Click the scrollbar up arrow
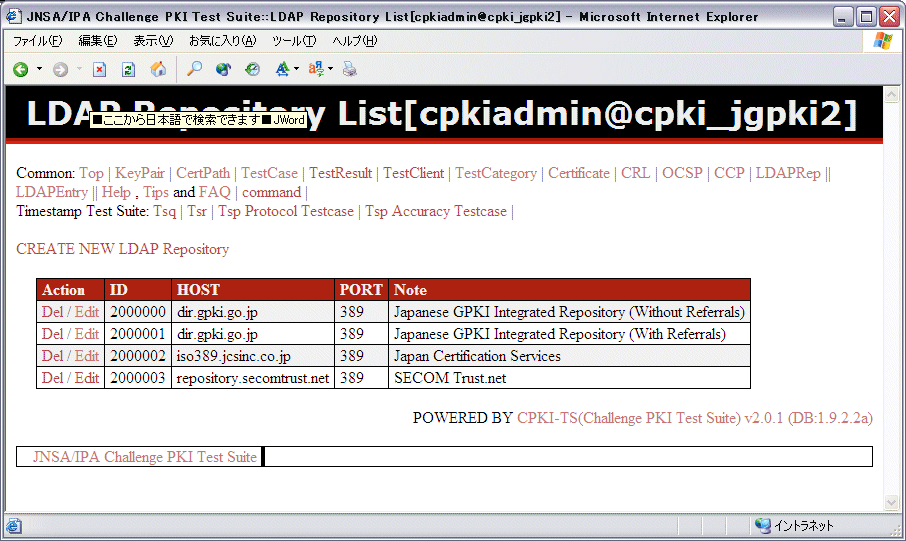The height and width of the screenshot is (541, 906). pyautogui.click(x=892, y=94)
